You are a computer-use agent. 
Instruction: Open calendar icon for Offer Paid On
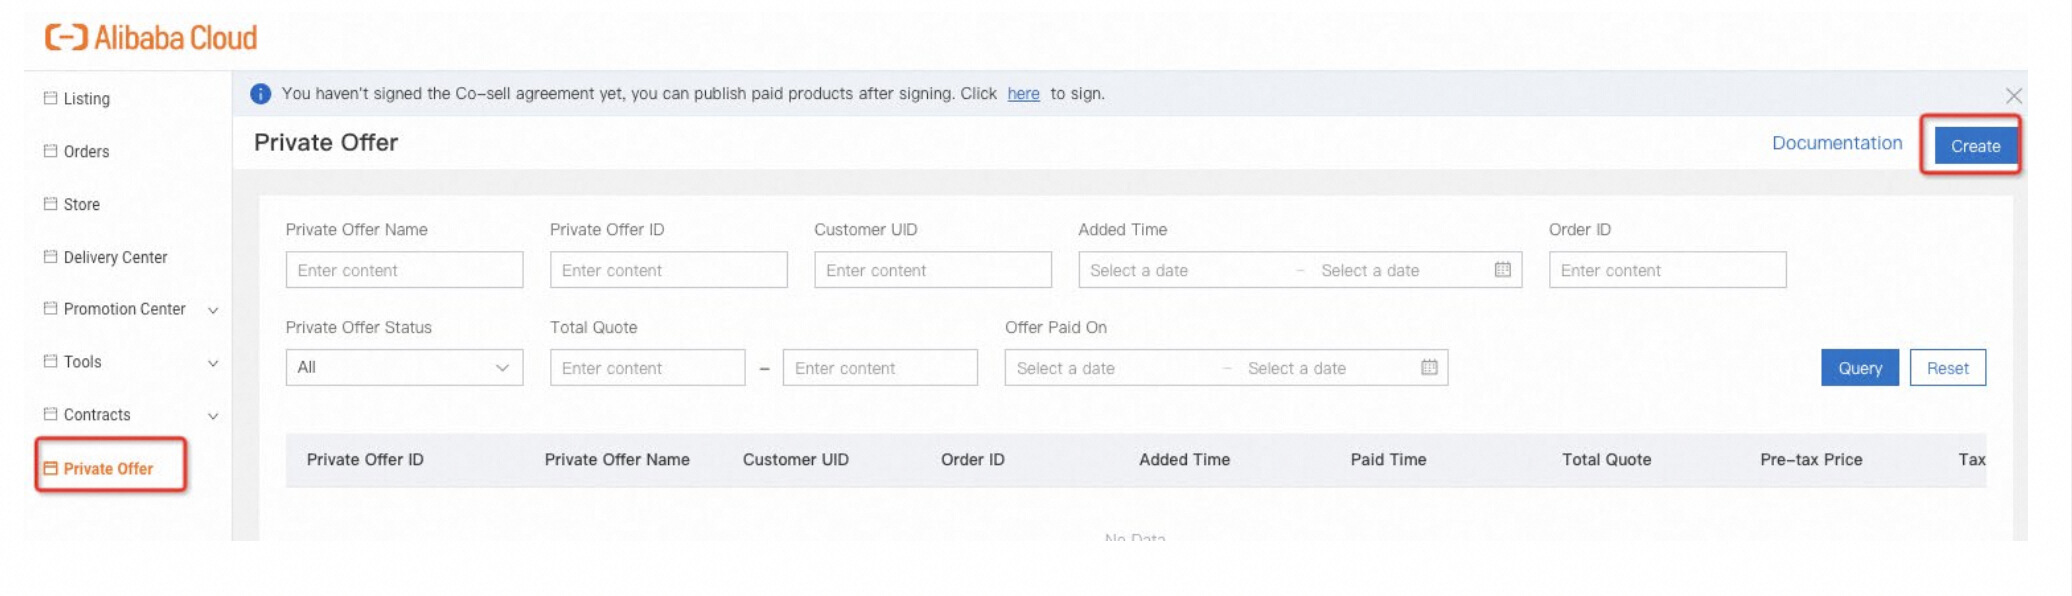[1429, 368]
